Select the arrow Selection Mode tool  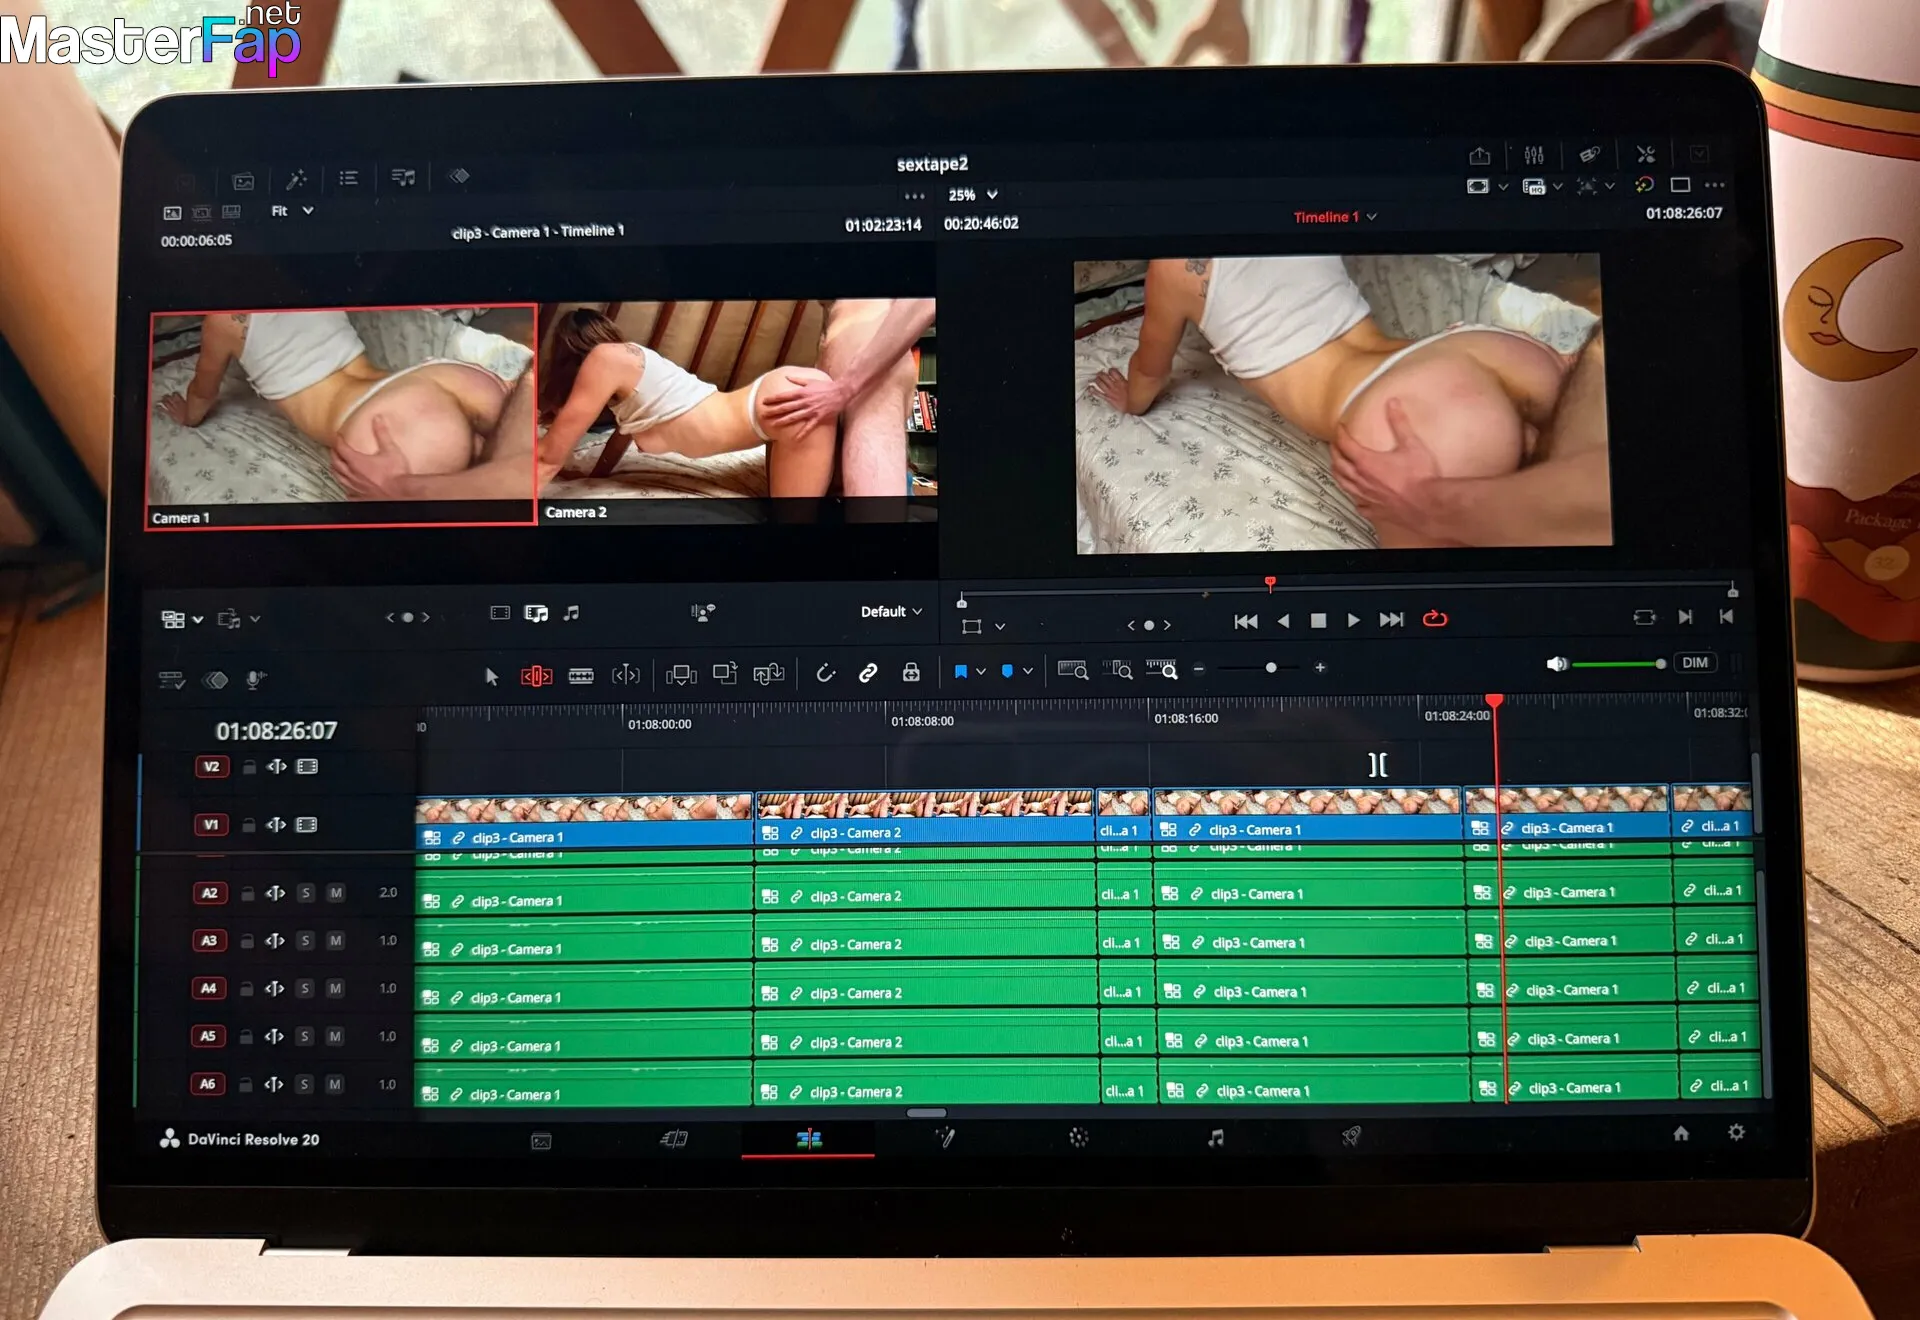coord(491,677)
